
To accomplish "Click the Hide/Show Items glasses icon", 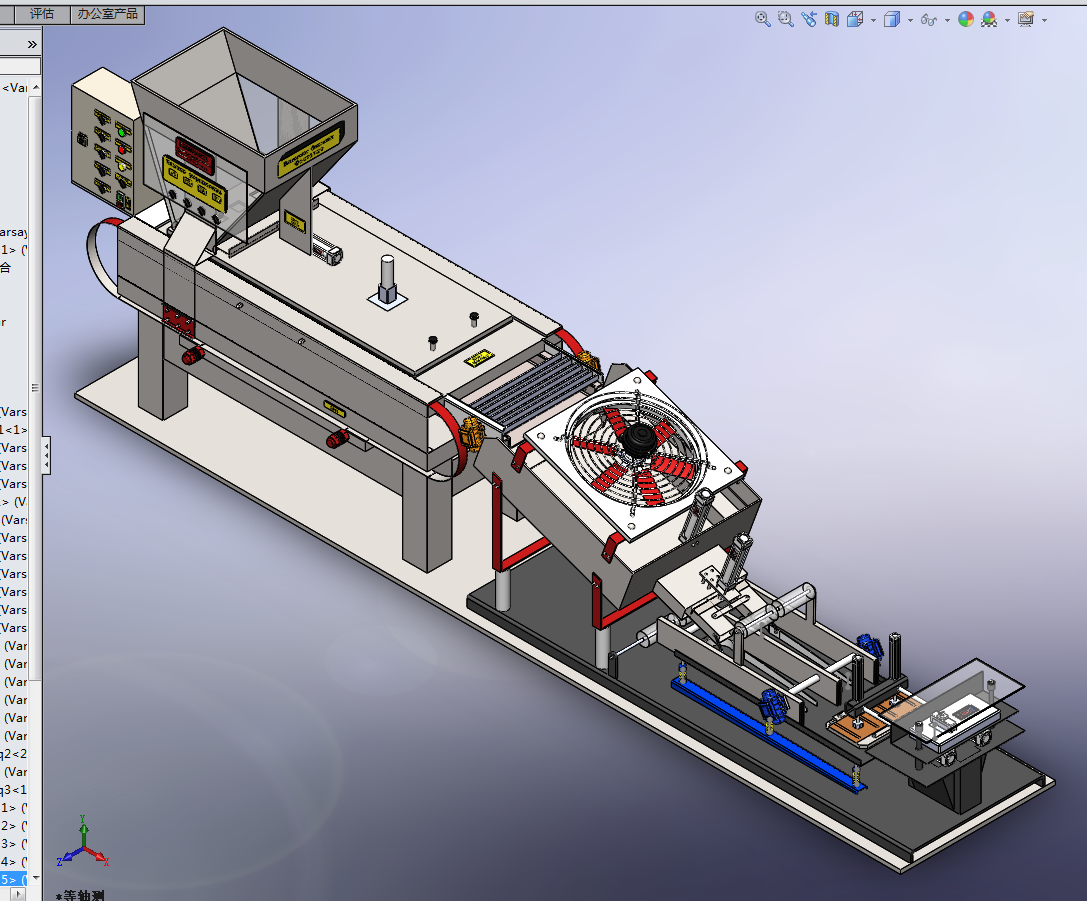I will point(929,19).
